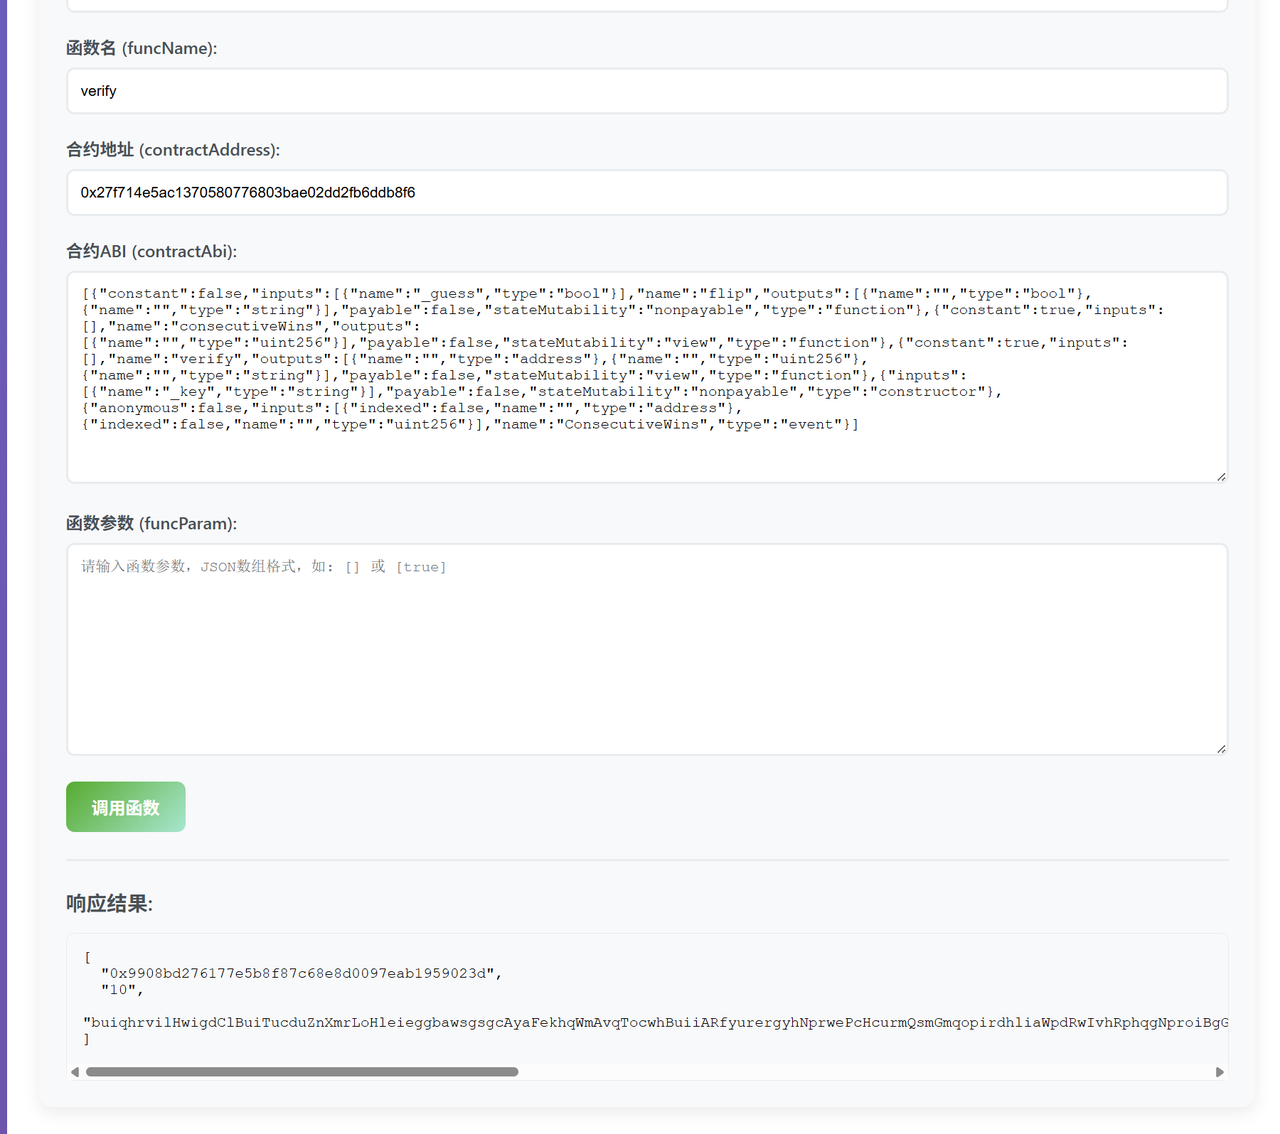
Task: Focus the 函数名 input containing verify
Action: point(646,91)
